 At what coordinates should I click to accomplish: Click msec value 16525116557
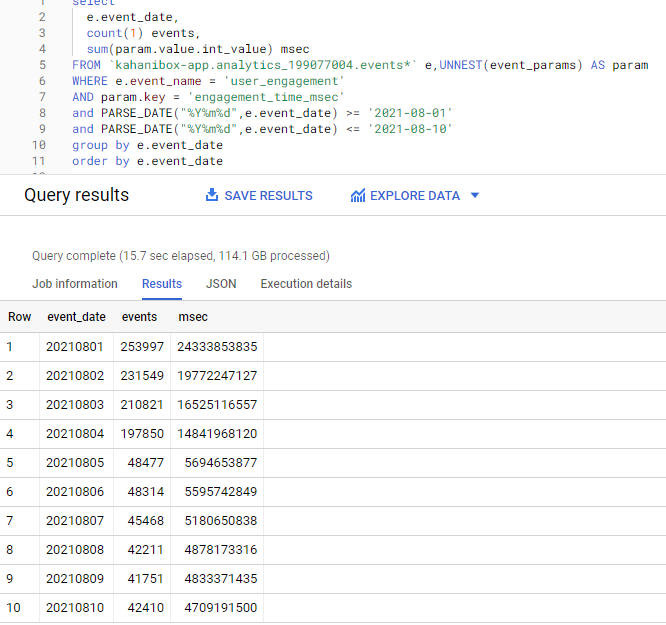(x=217, y=404)
